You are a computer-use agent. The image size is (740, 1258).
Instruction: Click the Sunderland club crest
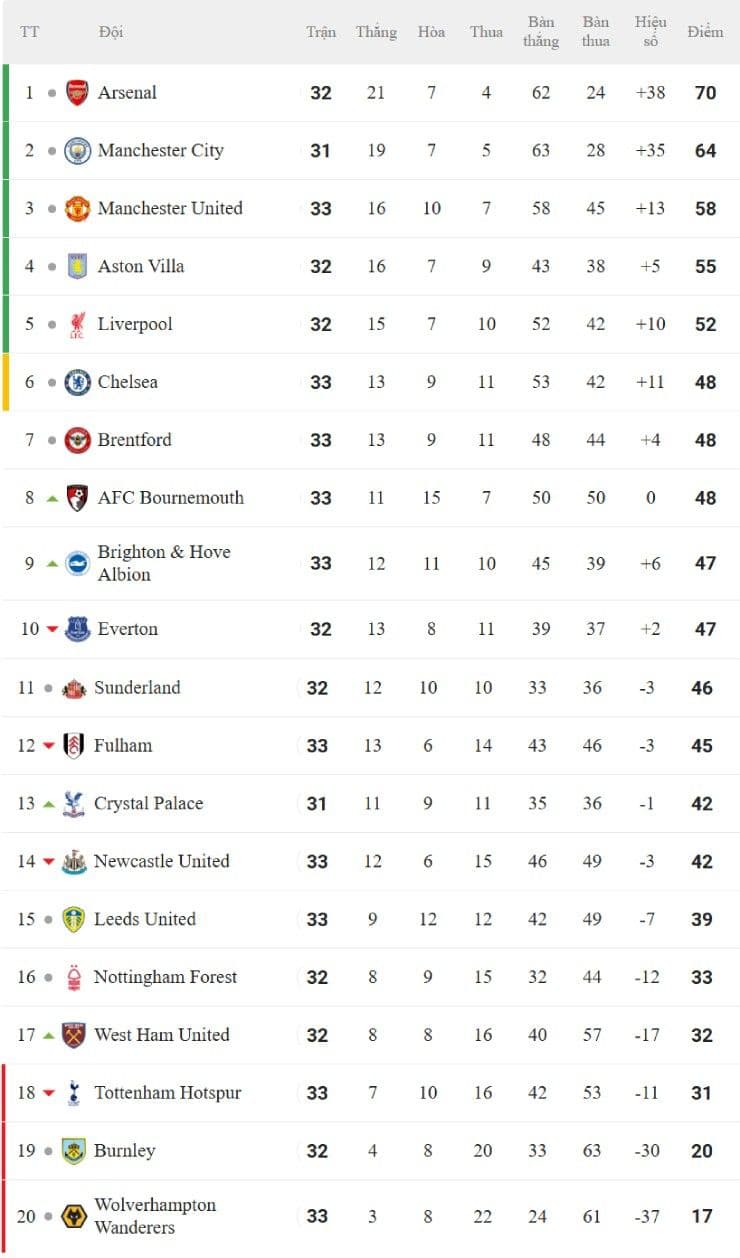74,688
